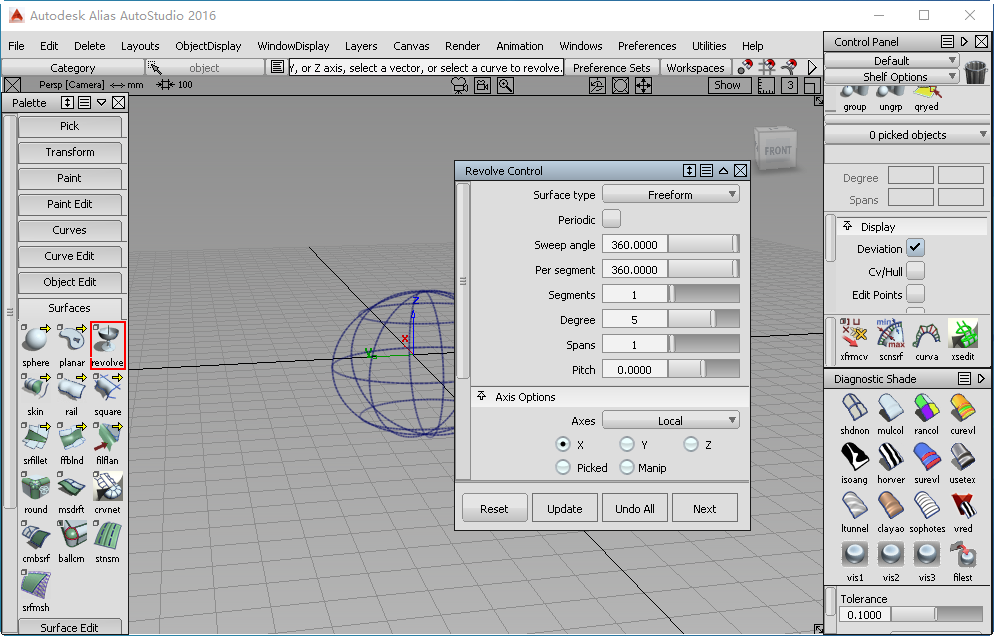The height and width of the screenshot is (636, 994).
Task: Open the Surface type Freeform dropdown
Action: click(671, 195)
